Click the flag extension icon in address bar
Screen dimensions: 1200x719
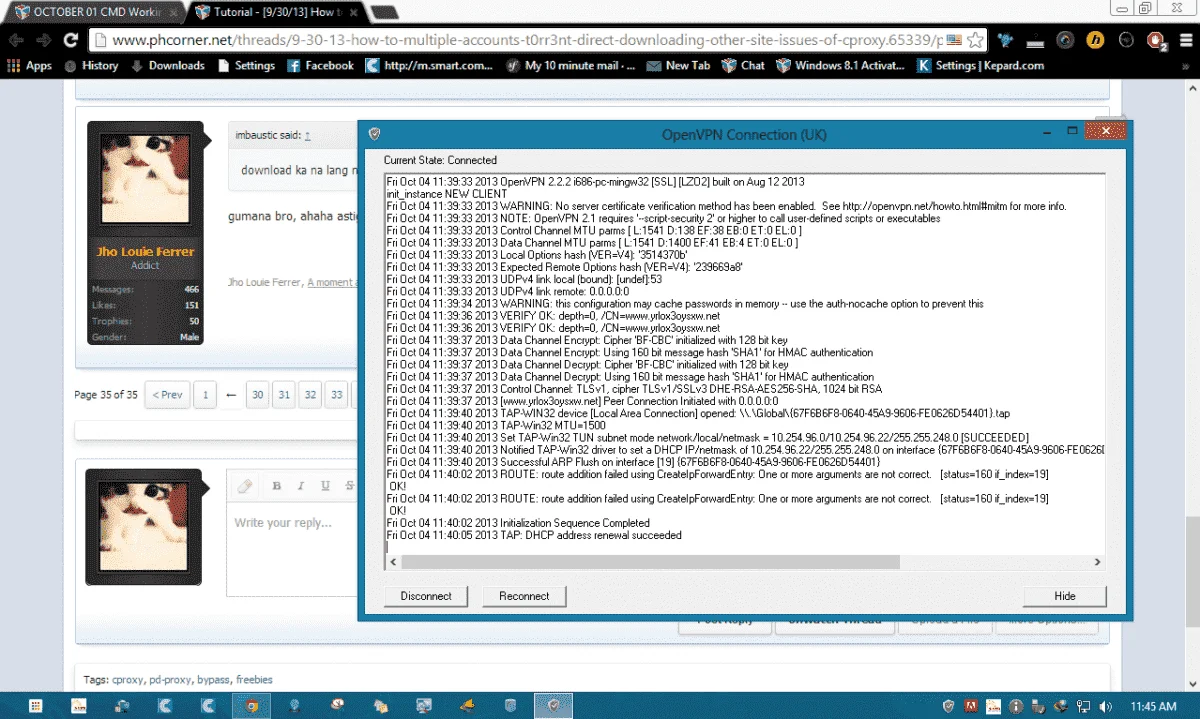[952, 40]
